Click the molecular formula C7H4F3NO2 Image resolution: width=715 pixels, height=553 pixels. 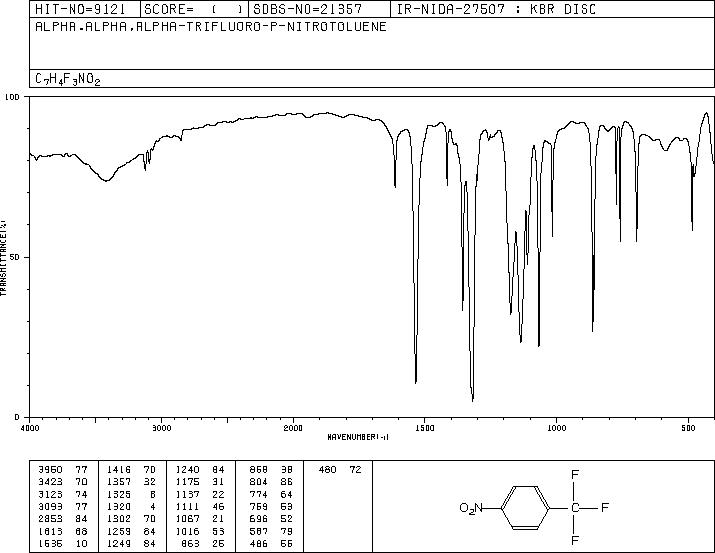point(67,79)
